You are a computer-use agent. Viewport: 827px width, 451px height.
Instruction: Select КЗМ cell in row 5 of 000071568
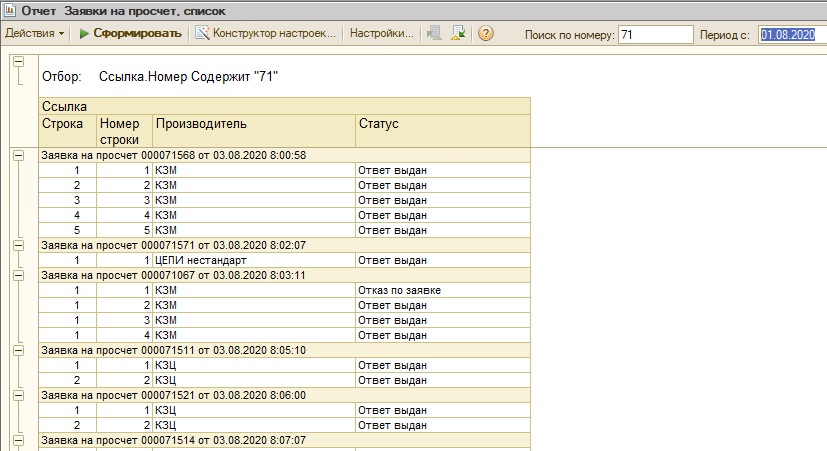tap(254, 230)
